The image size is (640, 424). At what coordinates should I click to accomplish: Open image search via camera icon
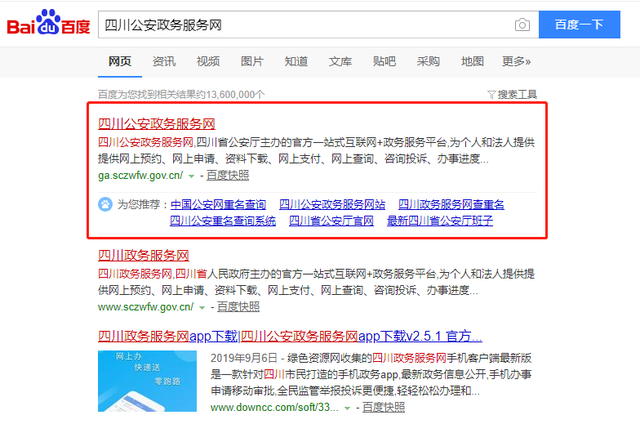(x=522, y=25)
